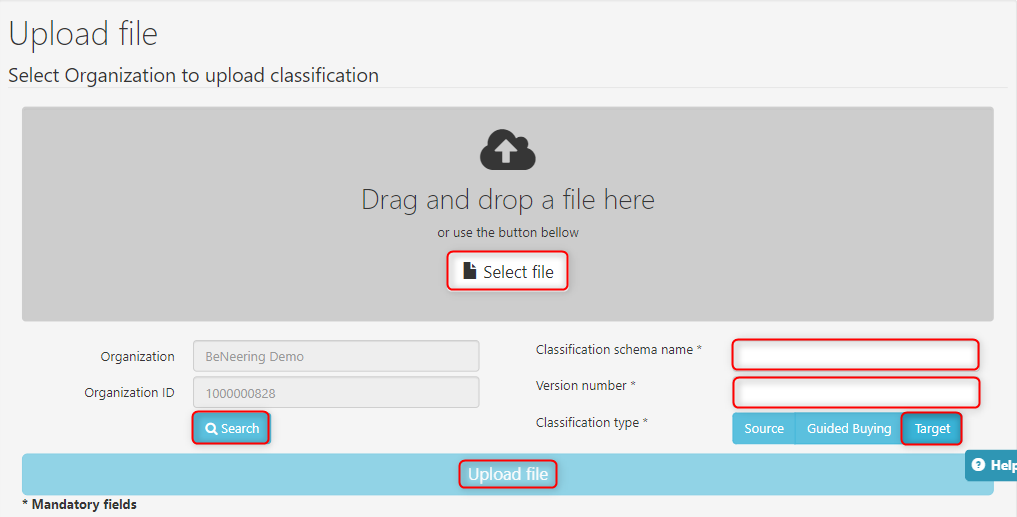Click the Organization ID field 1000000828
This screenshot has height=517, width=1017.
(336, 393)
